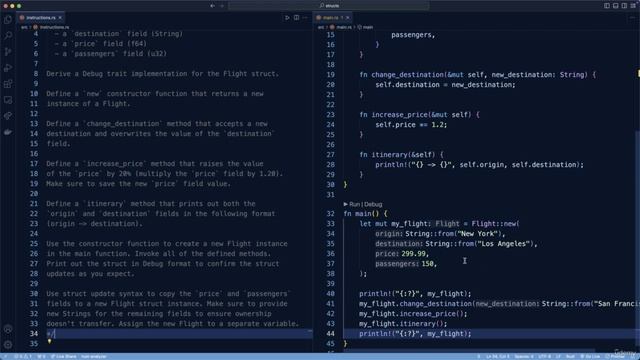Open errors and warnings status item
The image size is (640, 360).
click(x=23, y=356)
